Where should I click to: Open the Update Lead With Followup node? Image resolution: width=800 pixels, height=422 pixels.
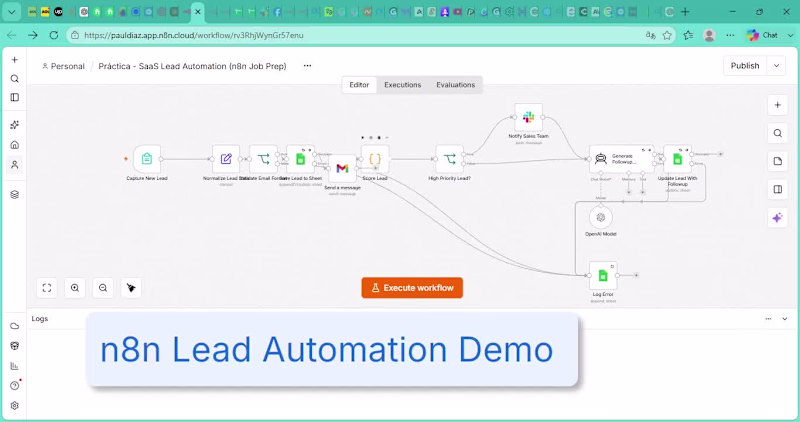pos(678,159)
